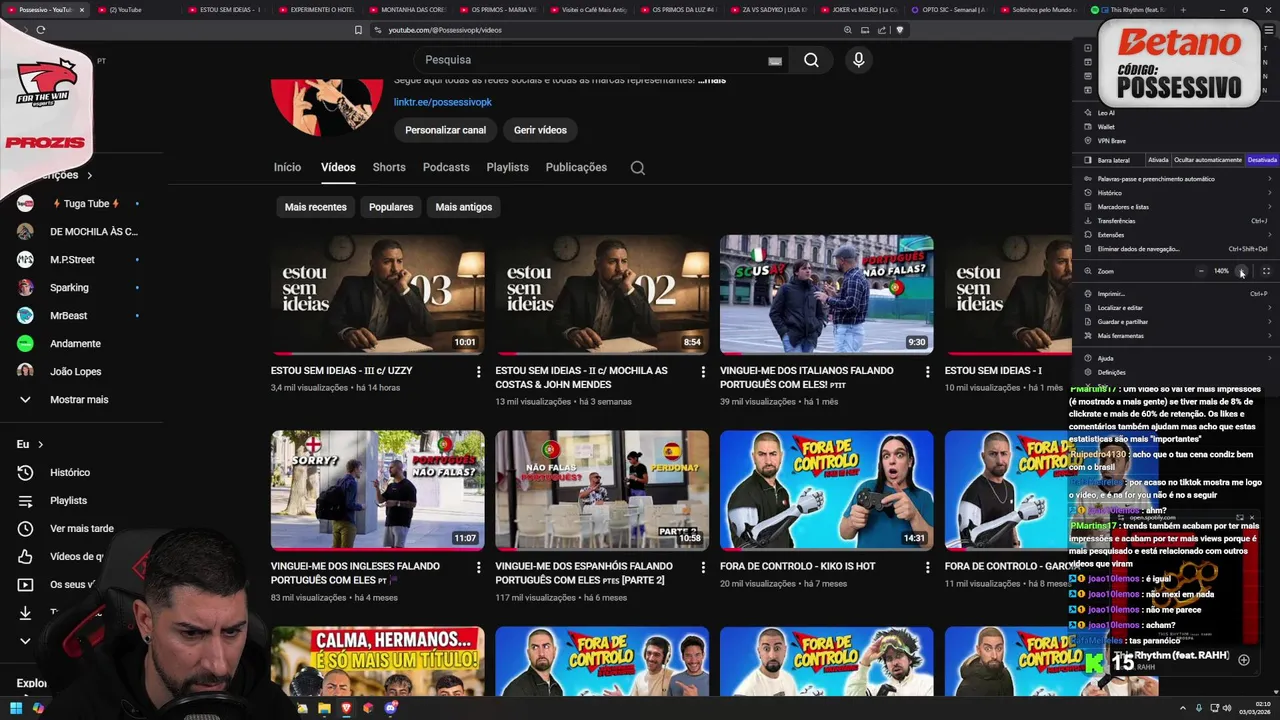Image resolution: width=1280 pixels, height=720 pixels.
Task: Open the linktr.ee/possessivopk link
Action: [442, 102]
